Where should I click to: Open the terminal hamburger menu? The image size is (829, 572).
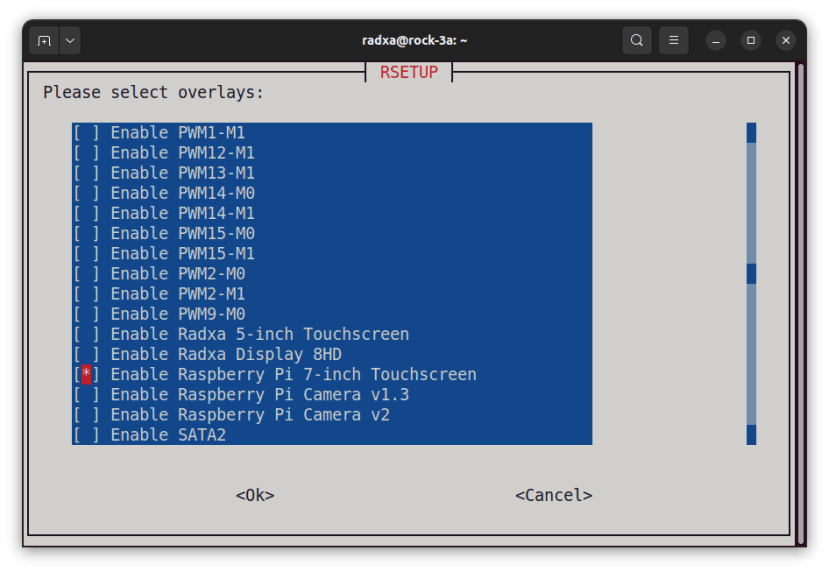click(674, 40)
